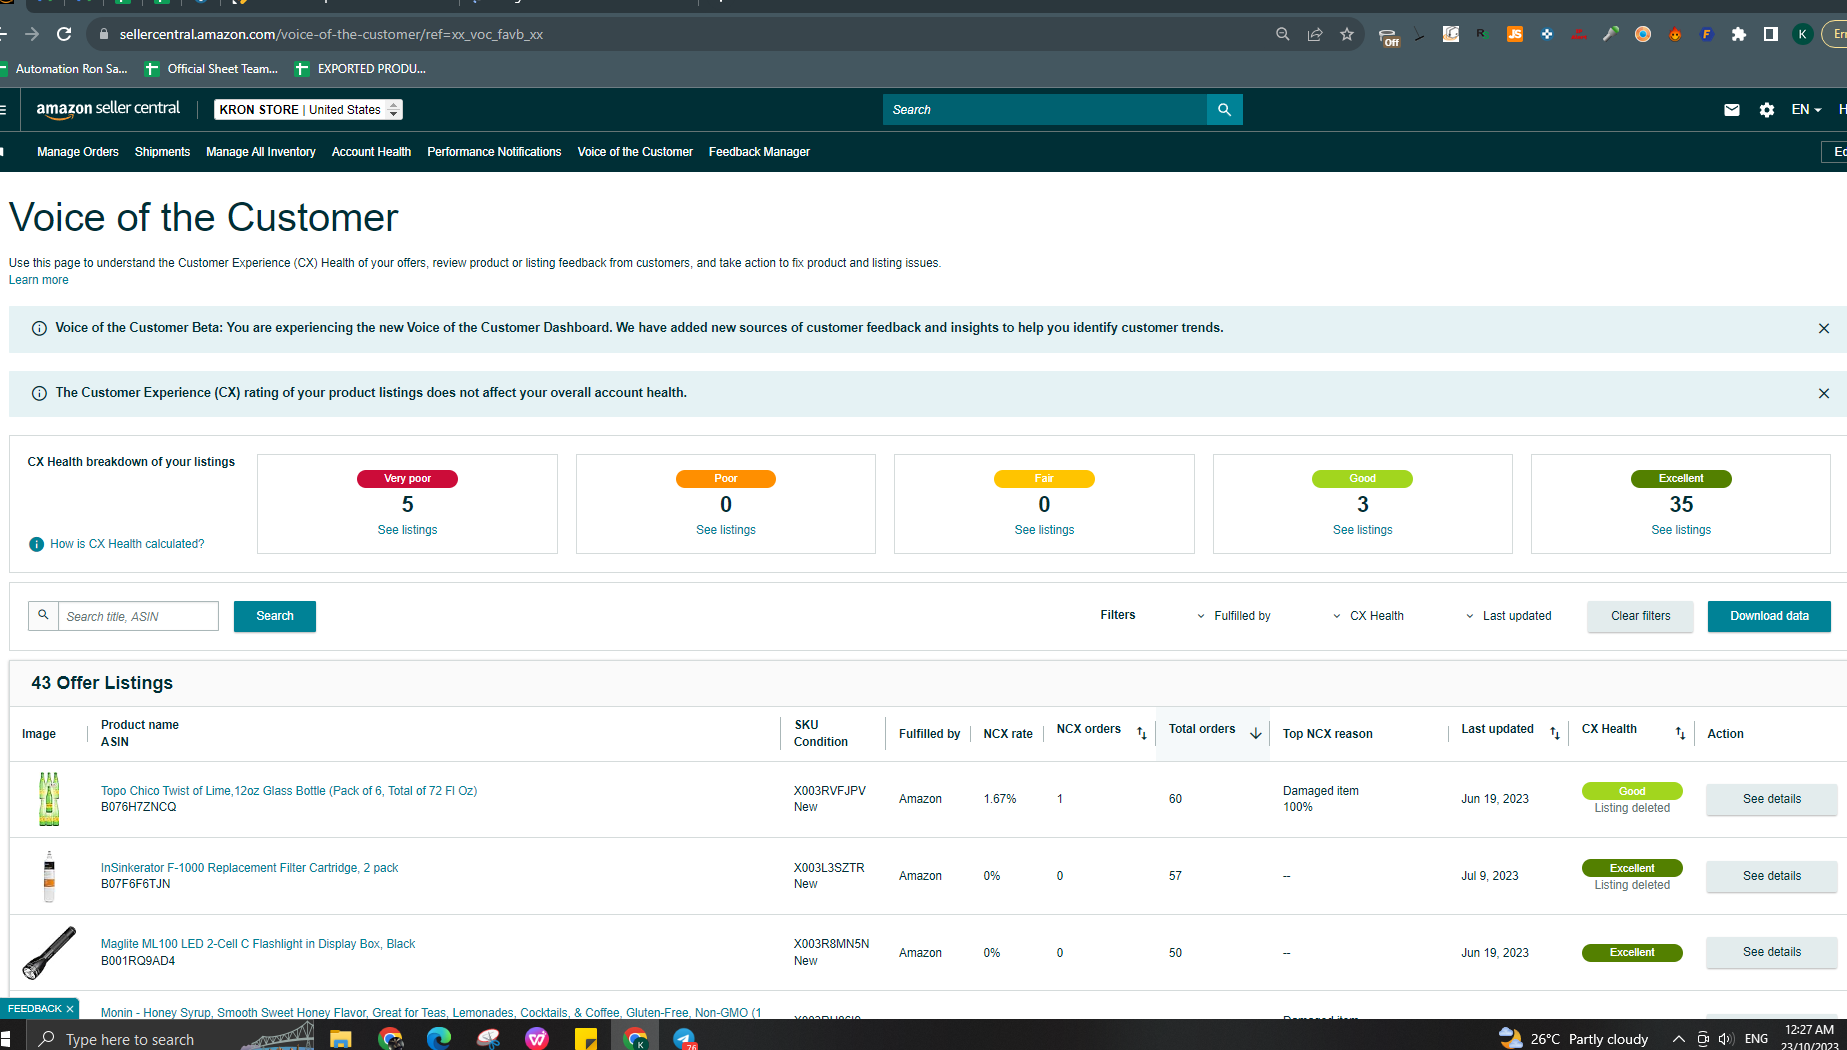Click the zoom magnifier icon in address bar
The width and height of the screenshot is (1847, 1050).
tap(1283, 34)
